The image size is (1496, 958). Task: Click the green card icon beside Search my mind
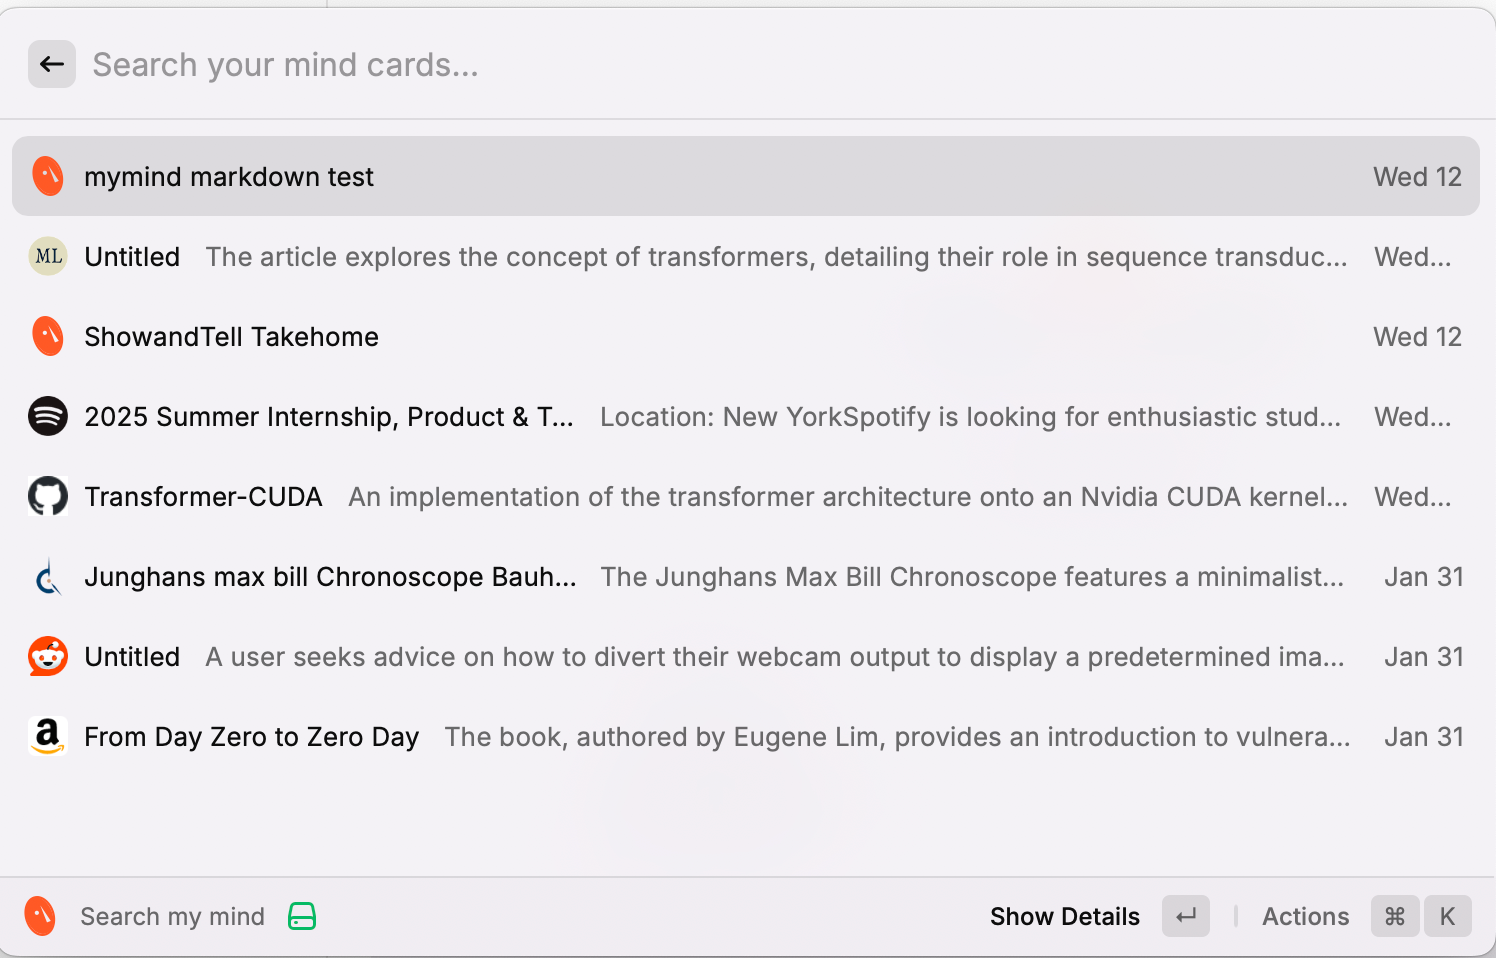(301, 915)
